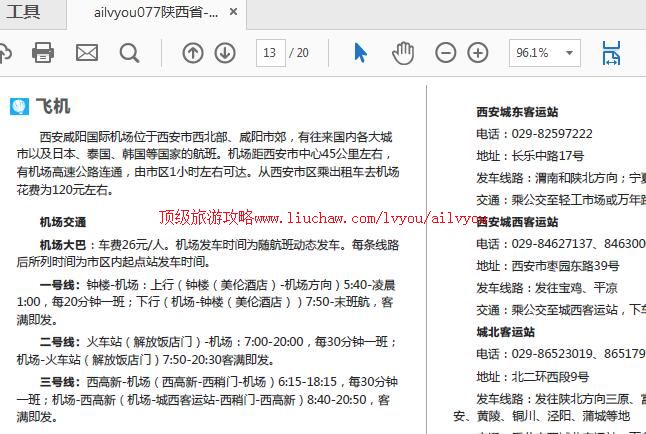Activate the hand pan tool
This screenshot has width=646, height=434.
click(402, 52)
